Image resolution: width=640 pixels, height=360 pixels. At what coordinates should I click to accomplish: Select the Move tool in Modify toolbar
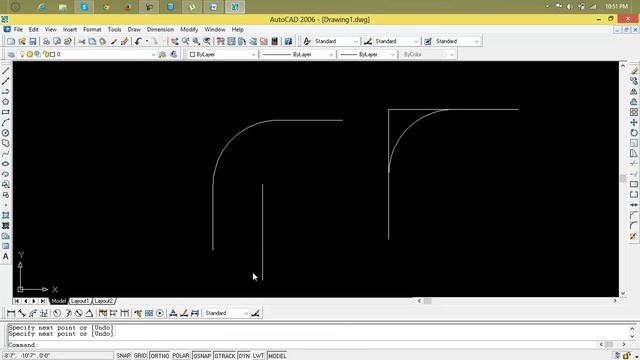pos(633,122)
